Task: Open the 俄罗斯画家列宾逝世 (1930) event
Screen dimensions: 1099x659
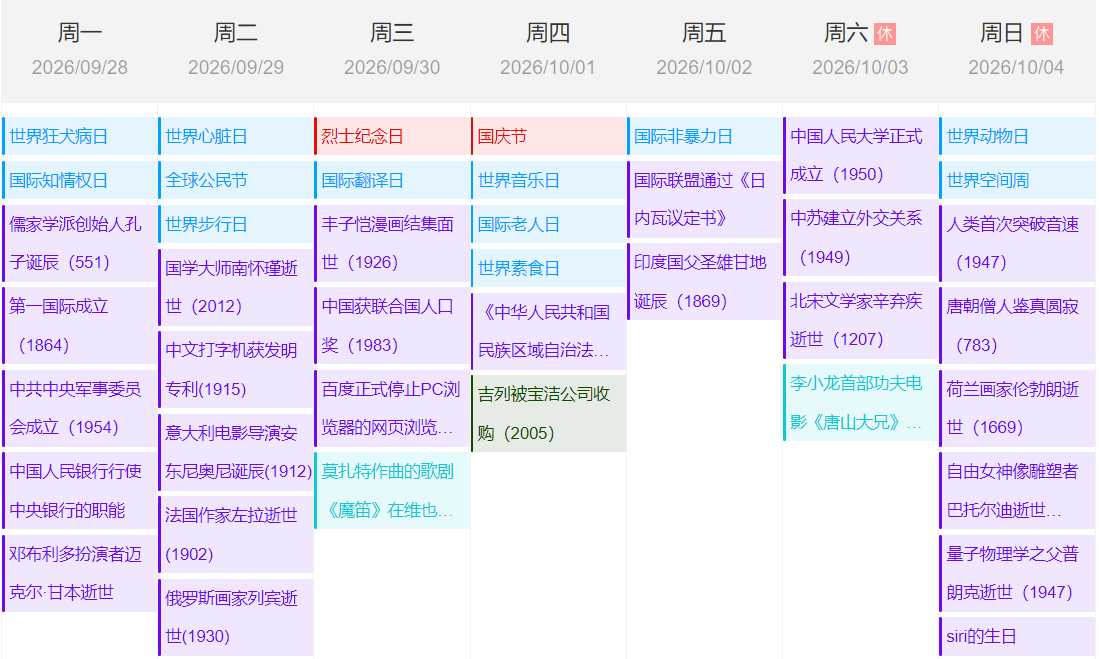Action: click(x=236, y=616)
